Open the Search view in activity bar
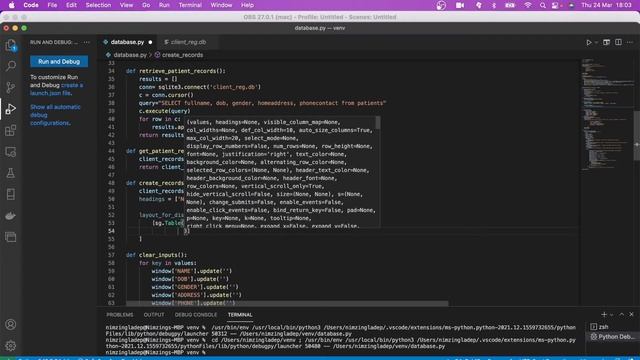 point(11,66)
